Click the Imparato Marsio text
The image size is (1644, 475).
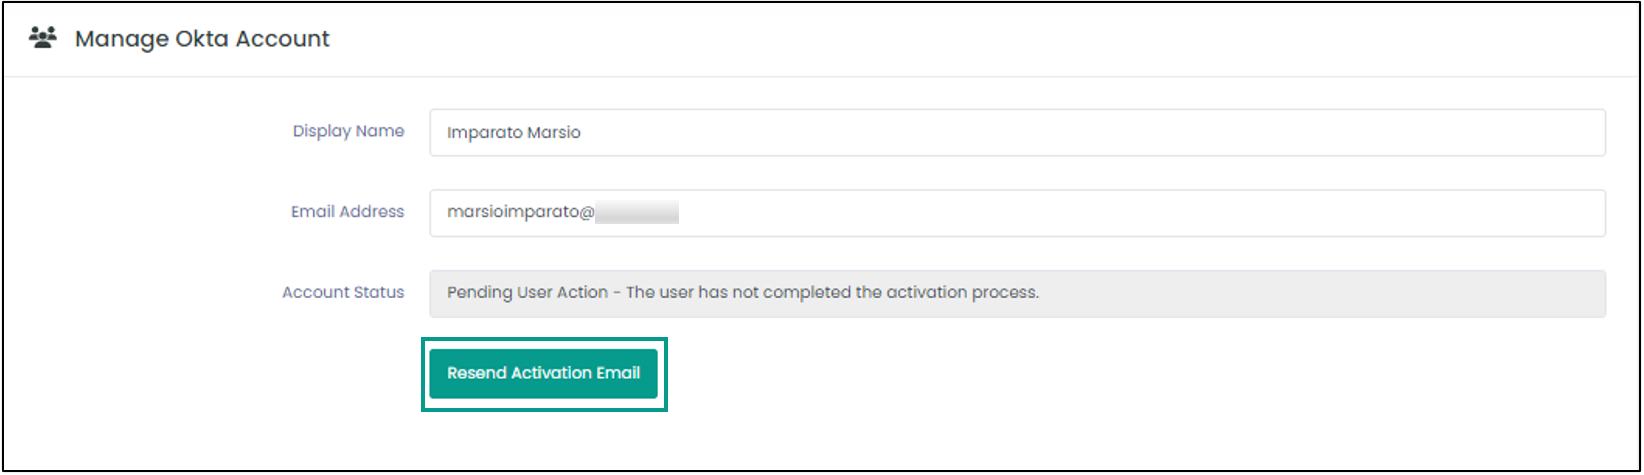click(x=513, y=132)
